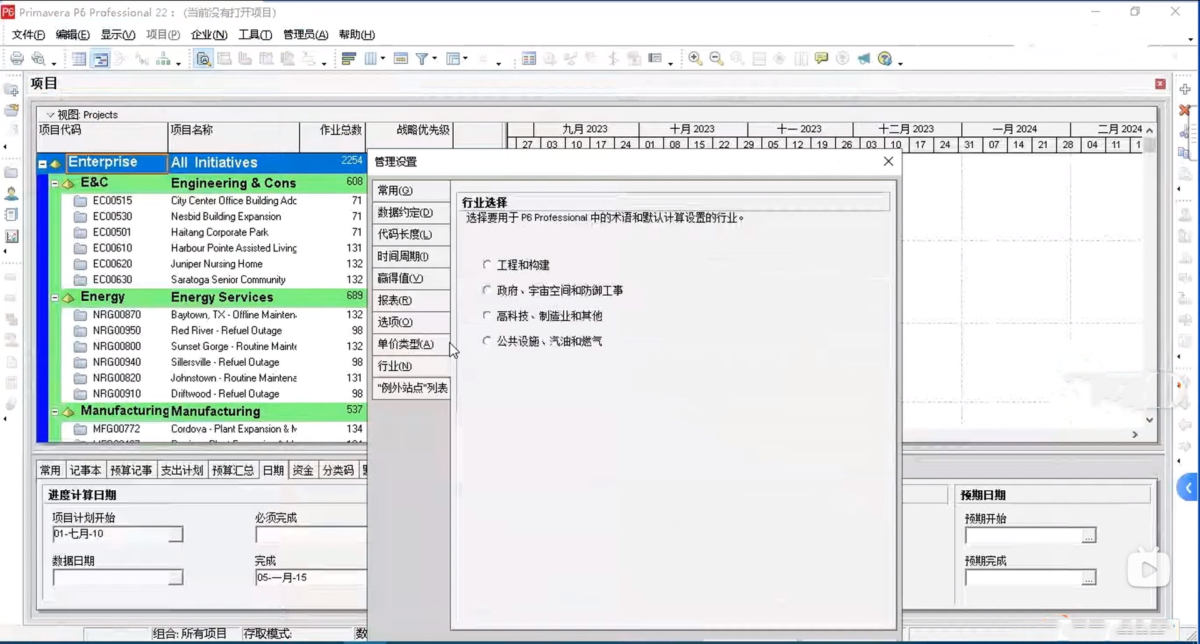Toggle the Gantt chart view icon
This screenshot has width=1200, height=644.
[x=101, y=59]
